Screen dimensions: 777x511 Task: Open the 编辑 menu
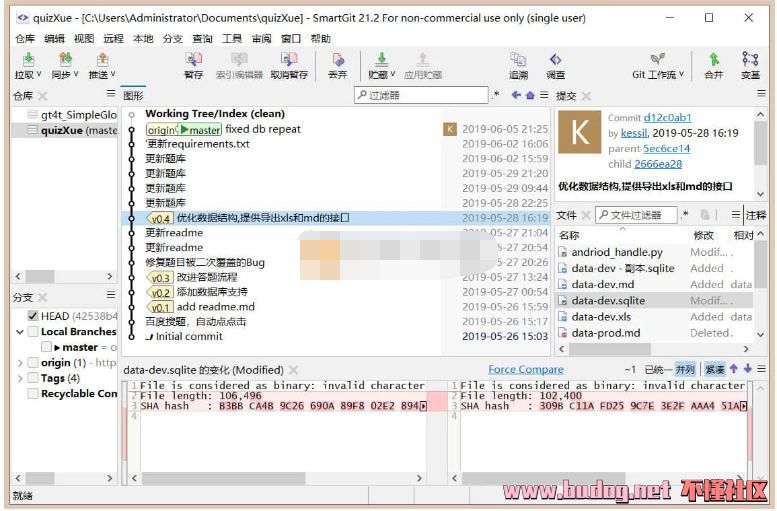(x=55, y=39)
